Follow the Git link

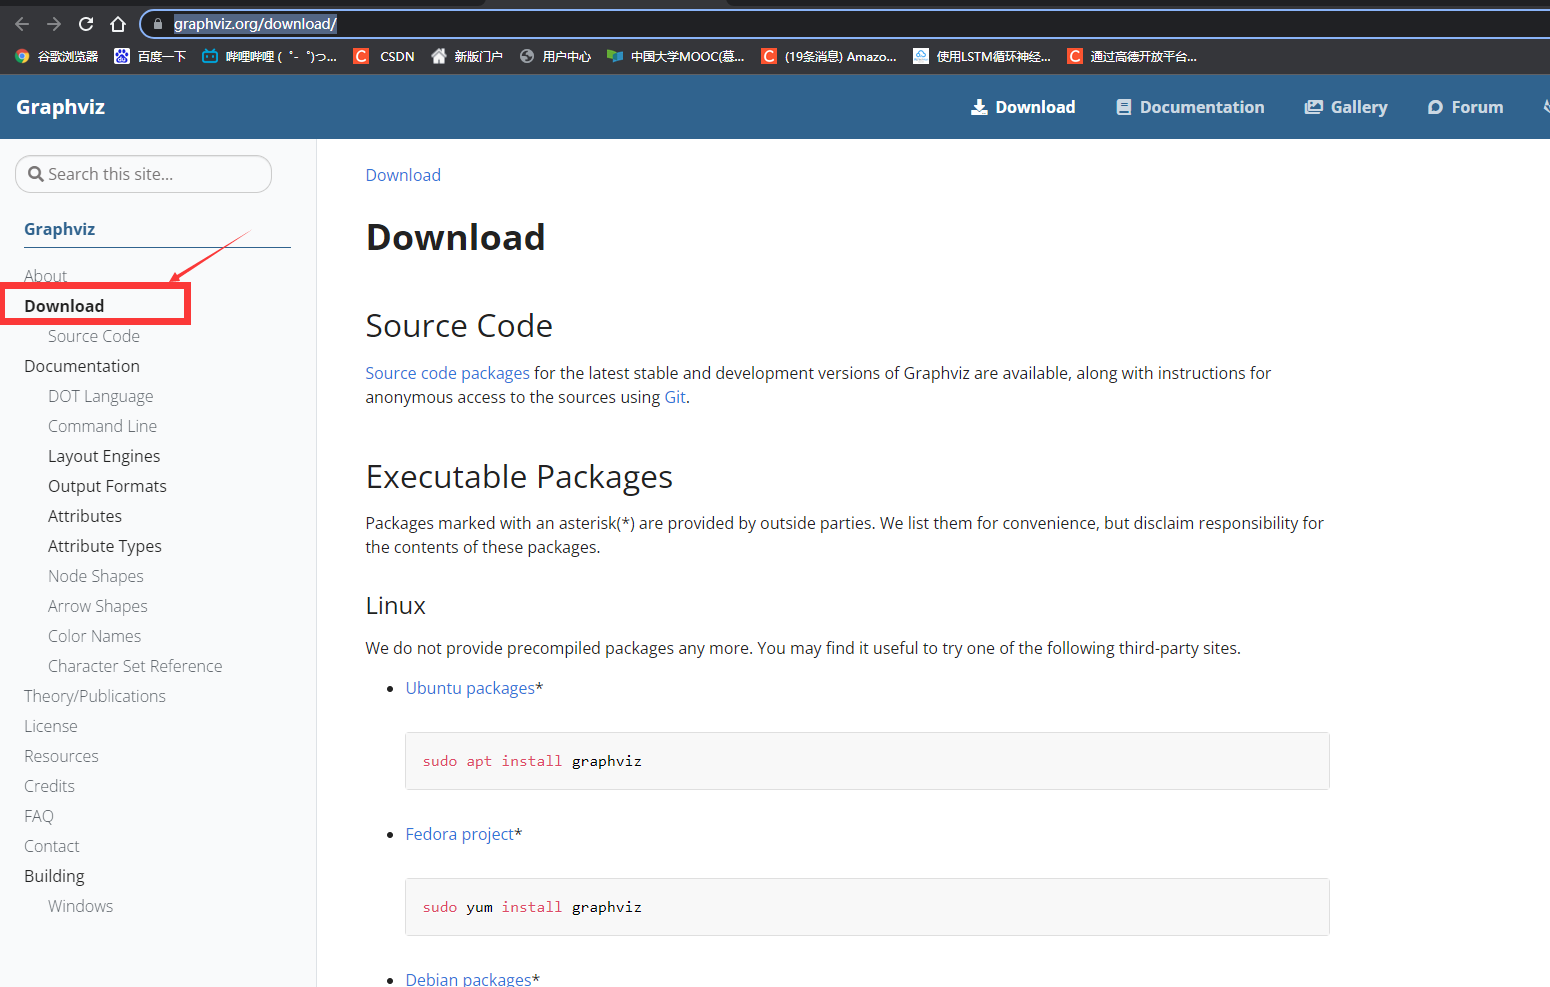coord(675,397)
